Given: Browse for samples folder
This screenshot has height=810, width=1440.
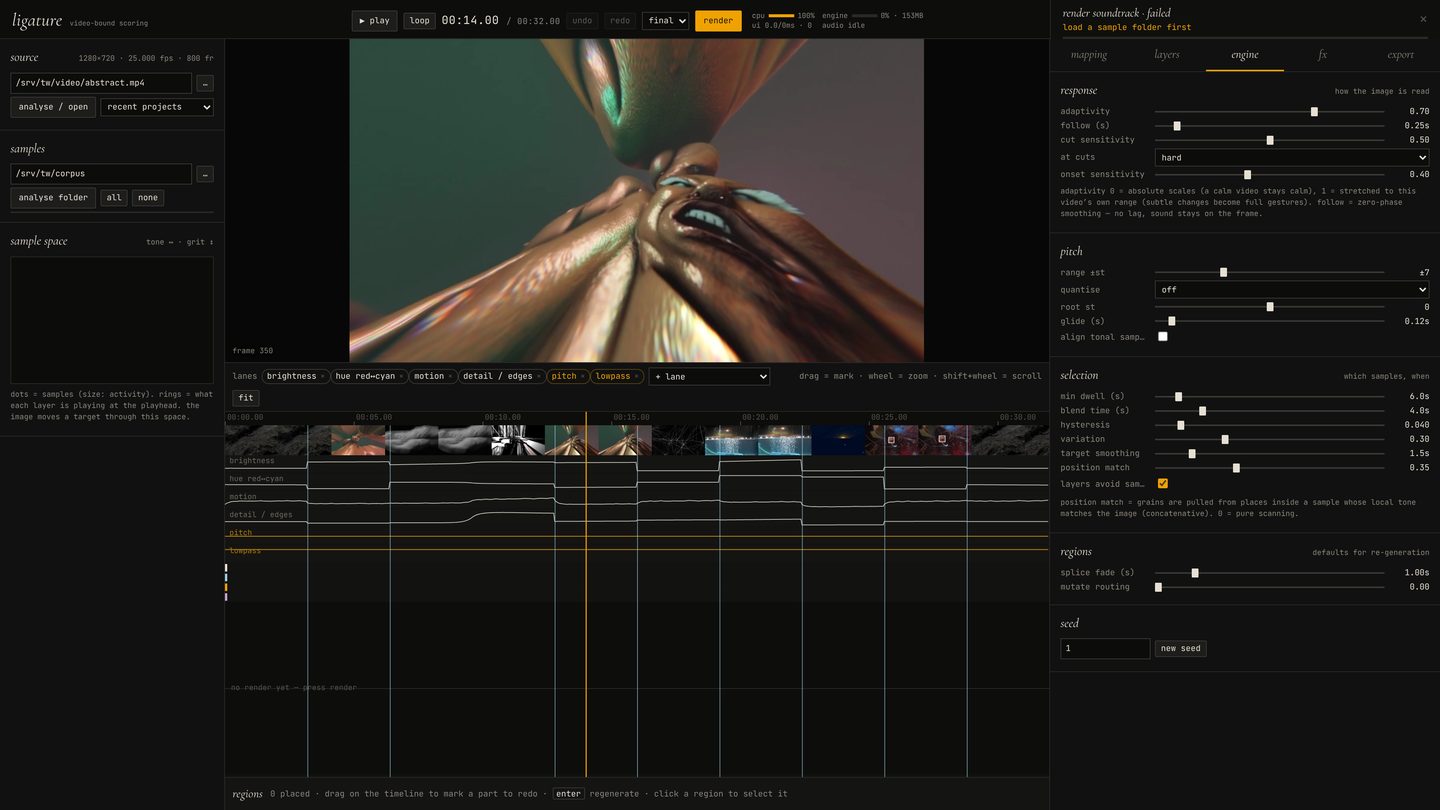Looking at the screenshot, I should point(205,174).
